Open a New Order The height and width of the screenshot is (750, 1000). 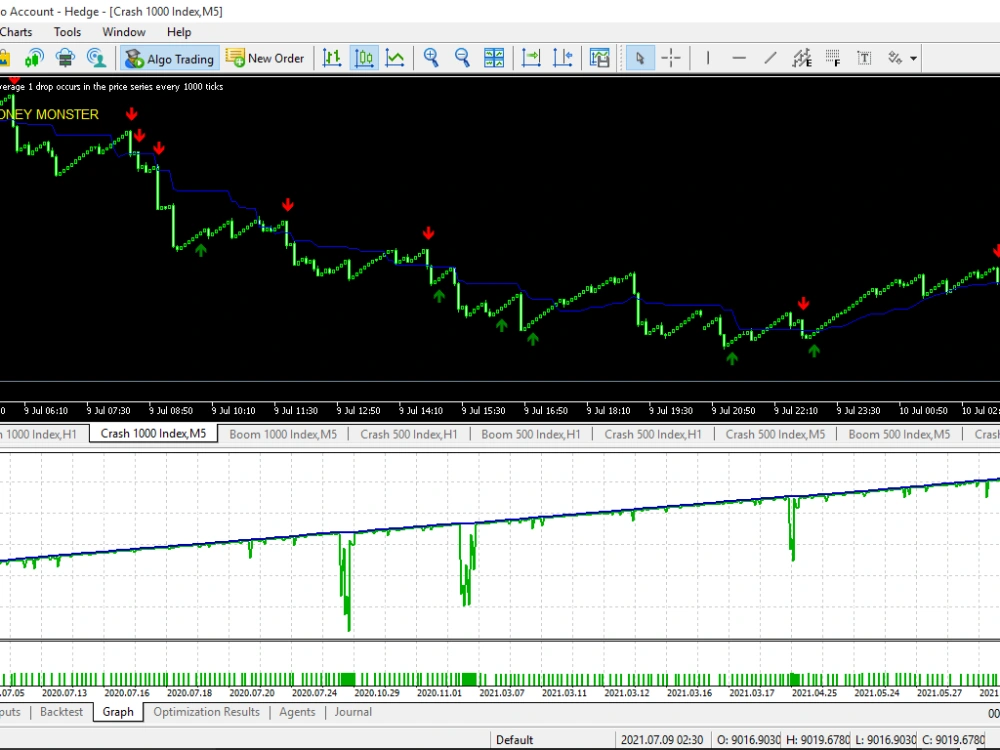pyautogui.click(x=266, y=58)
